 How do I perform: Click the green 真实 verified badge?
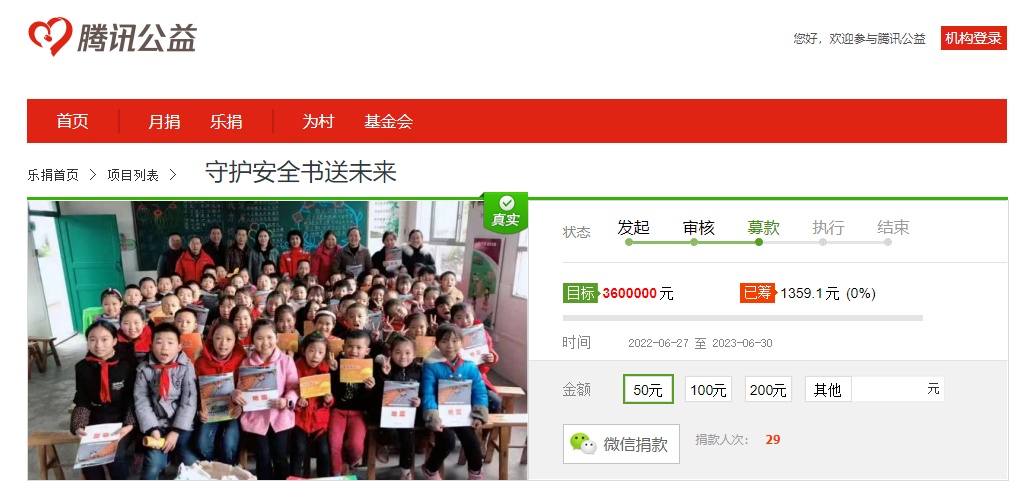tap(506, 212)
